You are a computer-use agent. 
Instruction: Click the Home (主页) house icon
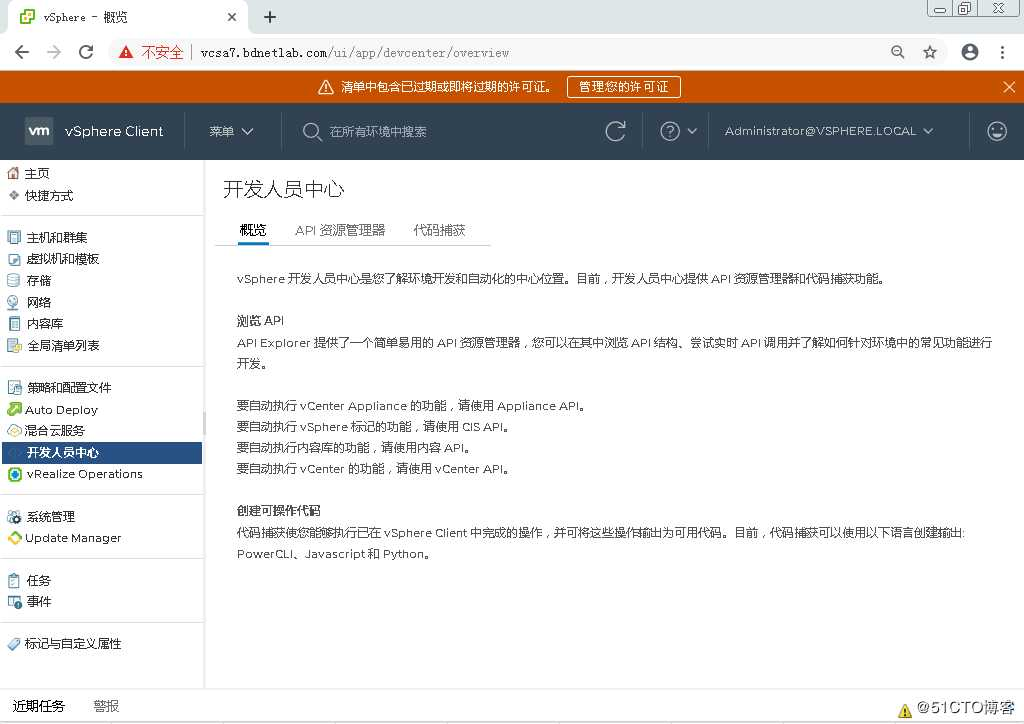pyautogui.click(x=13, y=173)
